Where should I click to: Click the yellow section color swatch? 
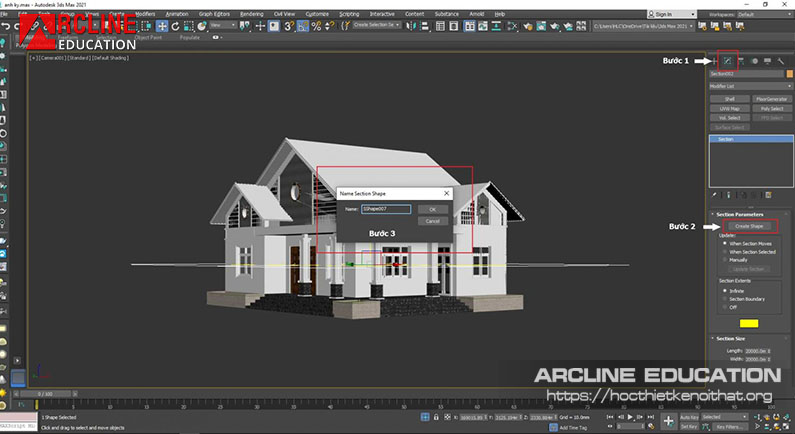[749, 323]
